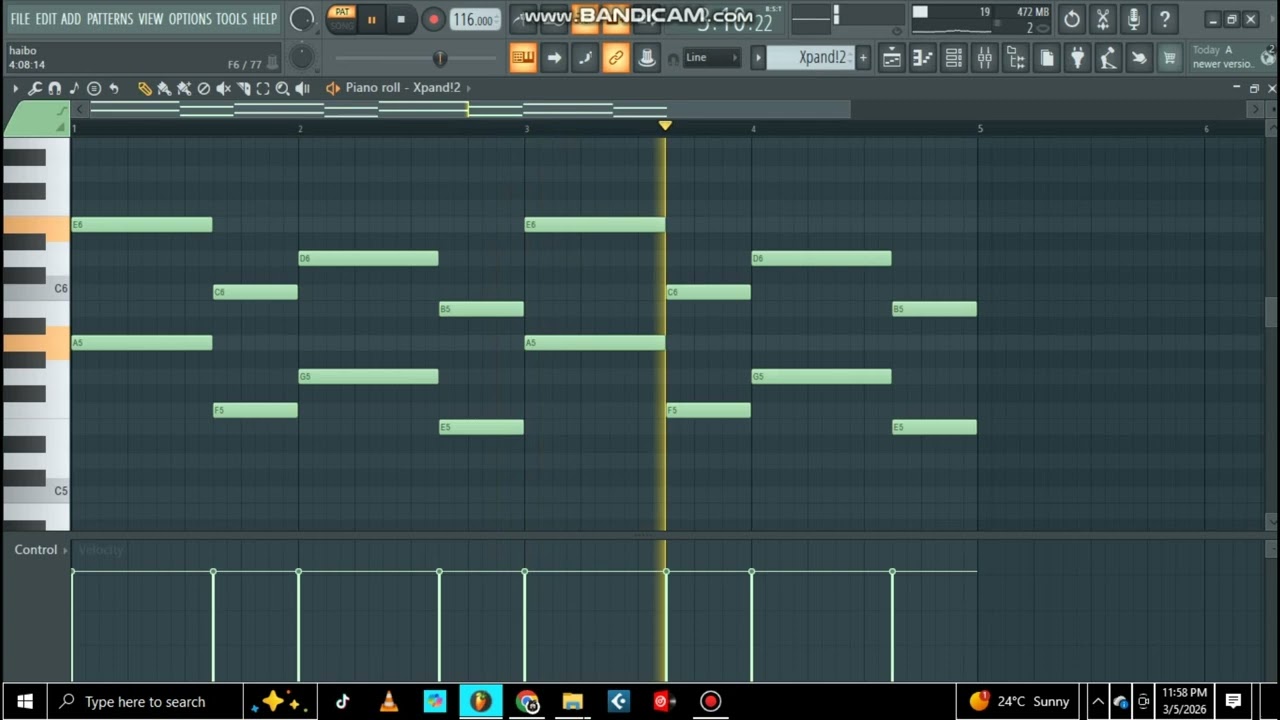
Task: Open project picker pages icon
Action: pos(1046,58)
